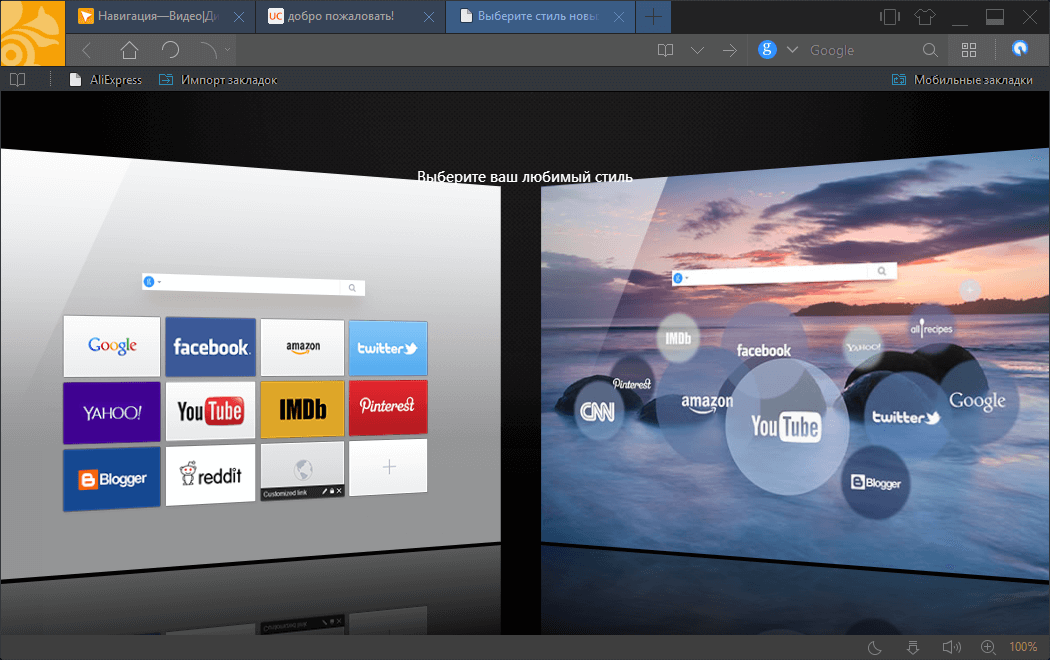Click the magnifier search icon
Viewport: 1050px width, 660px height.
pos(929,50)
